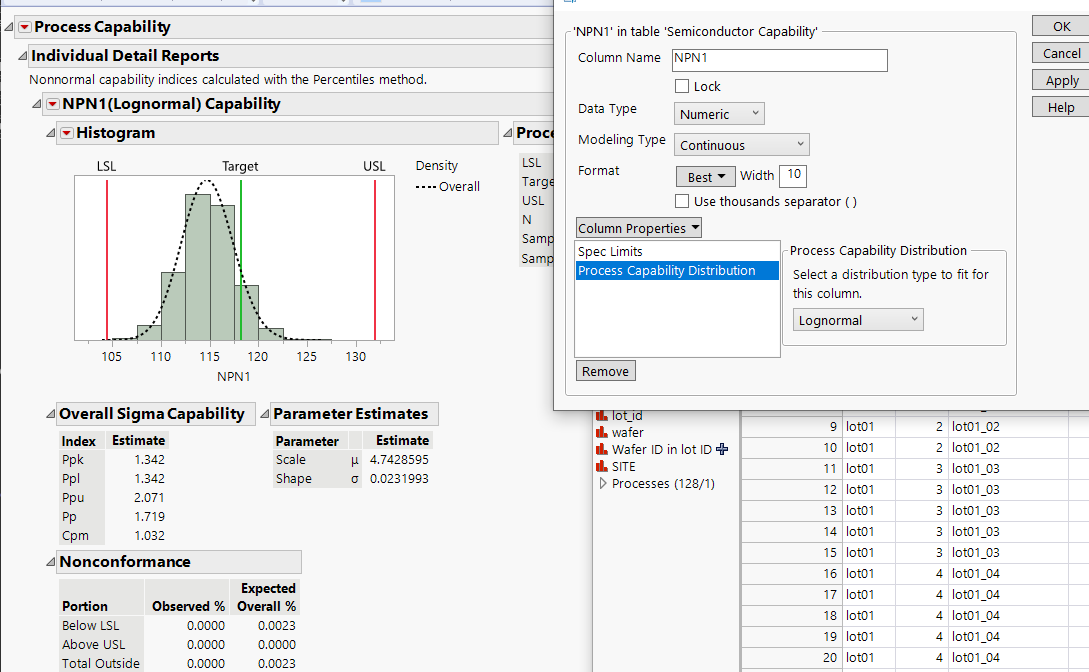Open the Process Capability red triangle menu
The width and height of the screenshot is (1089, 672).
tap(23, 27)
